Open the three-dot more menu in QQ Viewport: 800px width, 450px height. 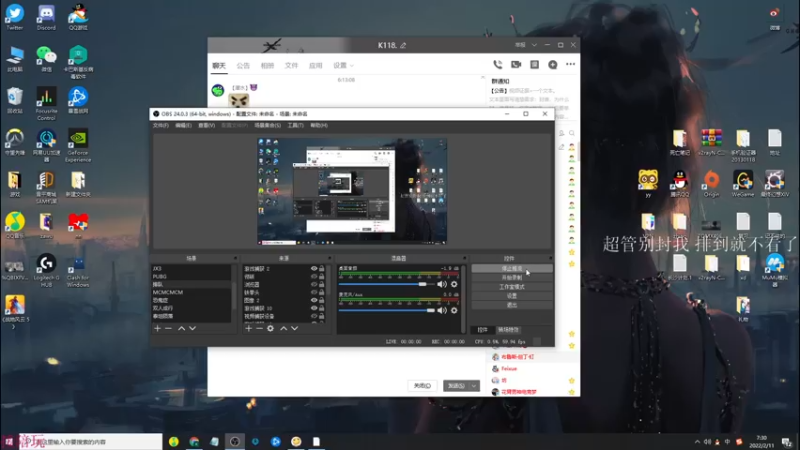(570, 64)
